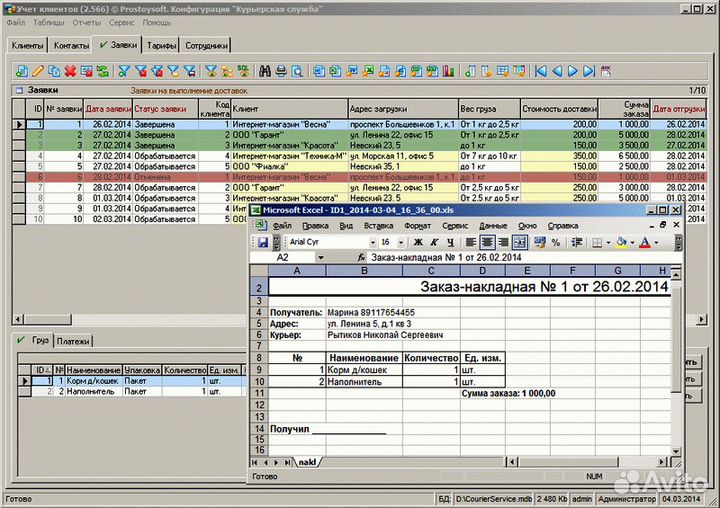This screenshot has height=508, width=720.
Task: Switch to the Платежи tab
Action: pyautogui.click(x=71, y=341)
